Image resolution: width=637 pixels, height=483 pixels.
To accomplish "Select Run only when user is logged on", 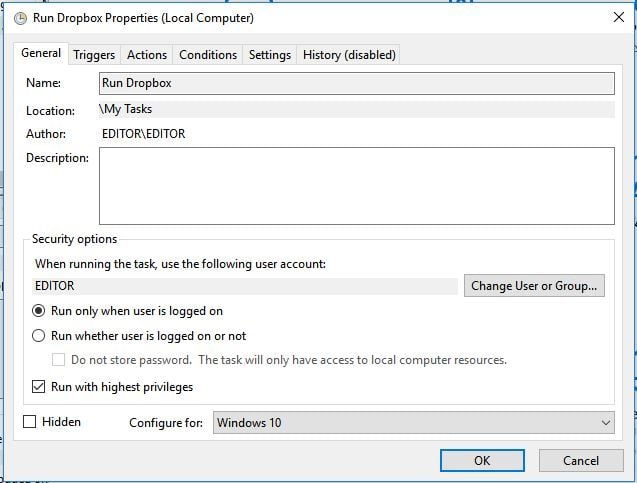I will (39, 311).
